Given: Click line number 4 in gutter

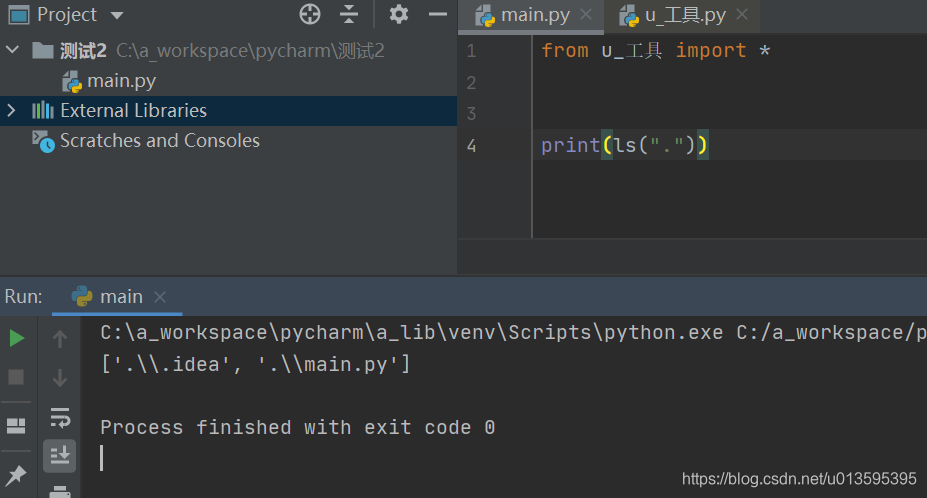Looking at the screenshot, I should [x=471, y=145].
